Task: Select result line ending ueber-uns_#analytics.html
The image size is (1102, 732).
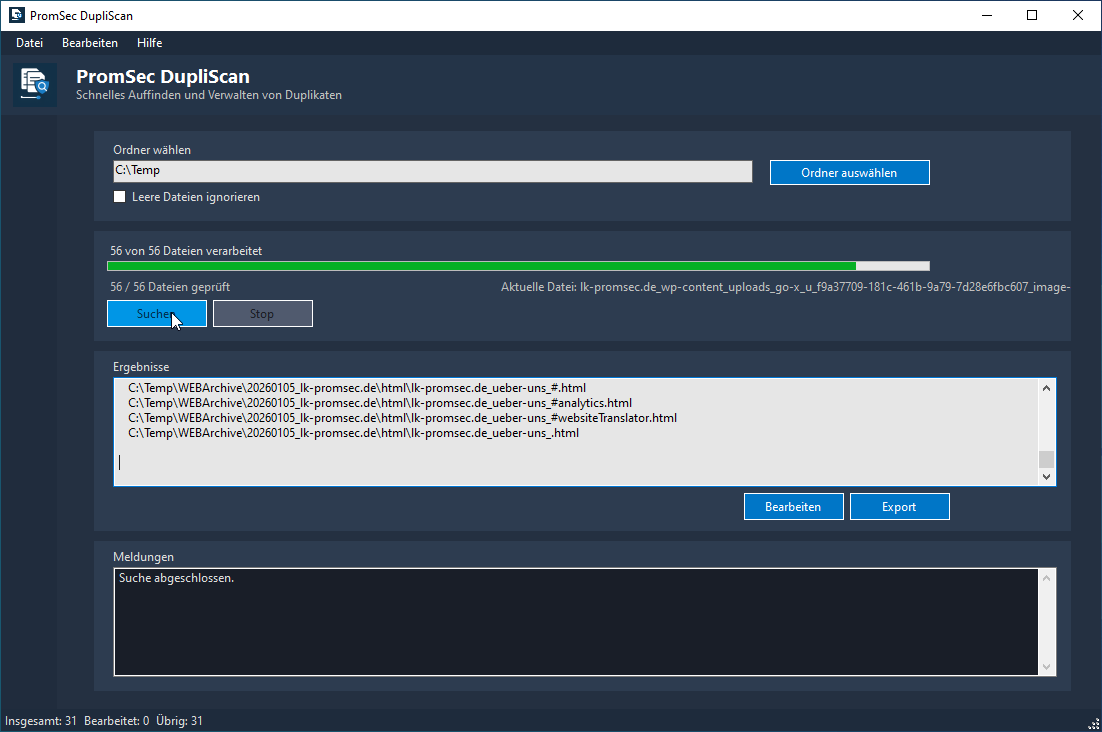Action: tap(380, 403)
